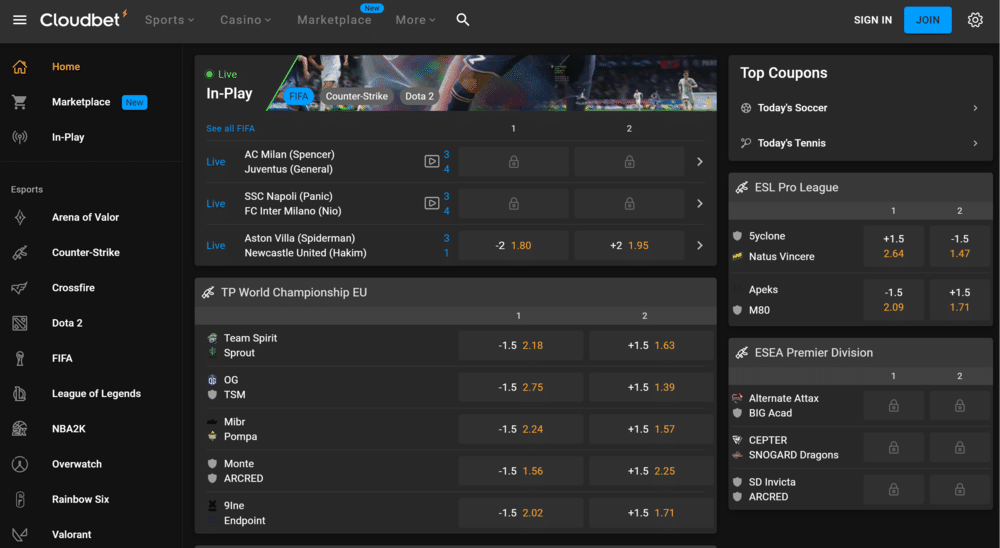
Task: Click the NBA2K basketball icon
Action: pos(20,429)
